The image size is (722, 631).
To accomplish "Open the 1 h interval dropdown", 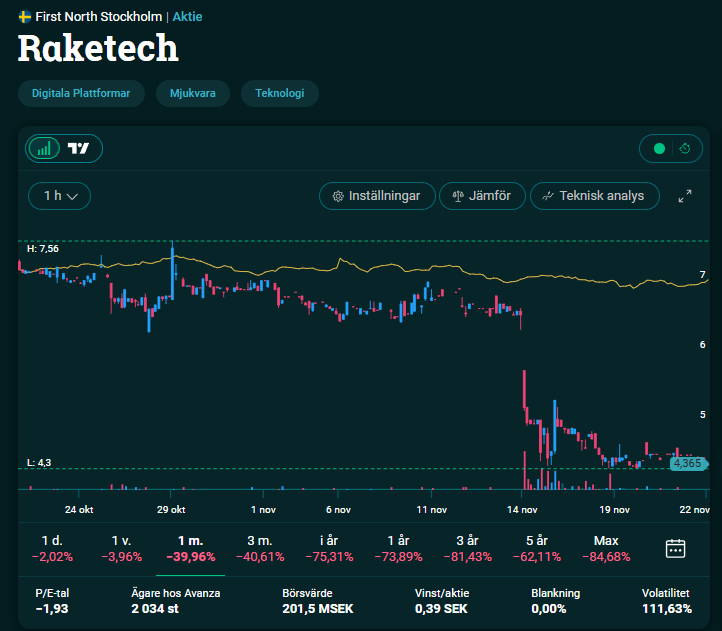I will 59,196.
